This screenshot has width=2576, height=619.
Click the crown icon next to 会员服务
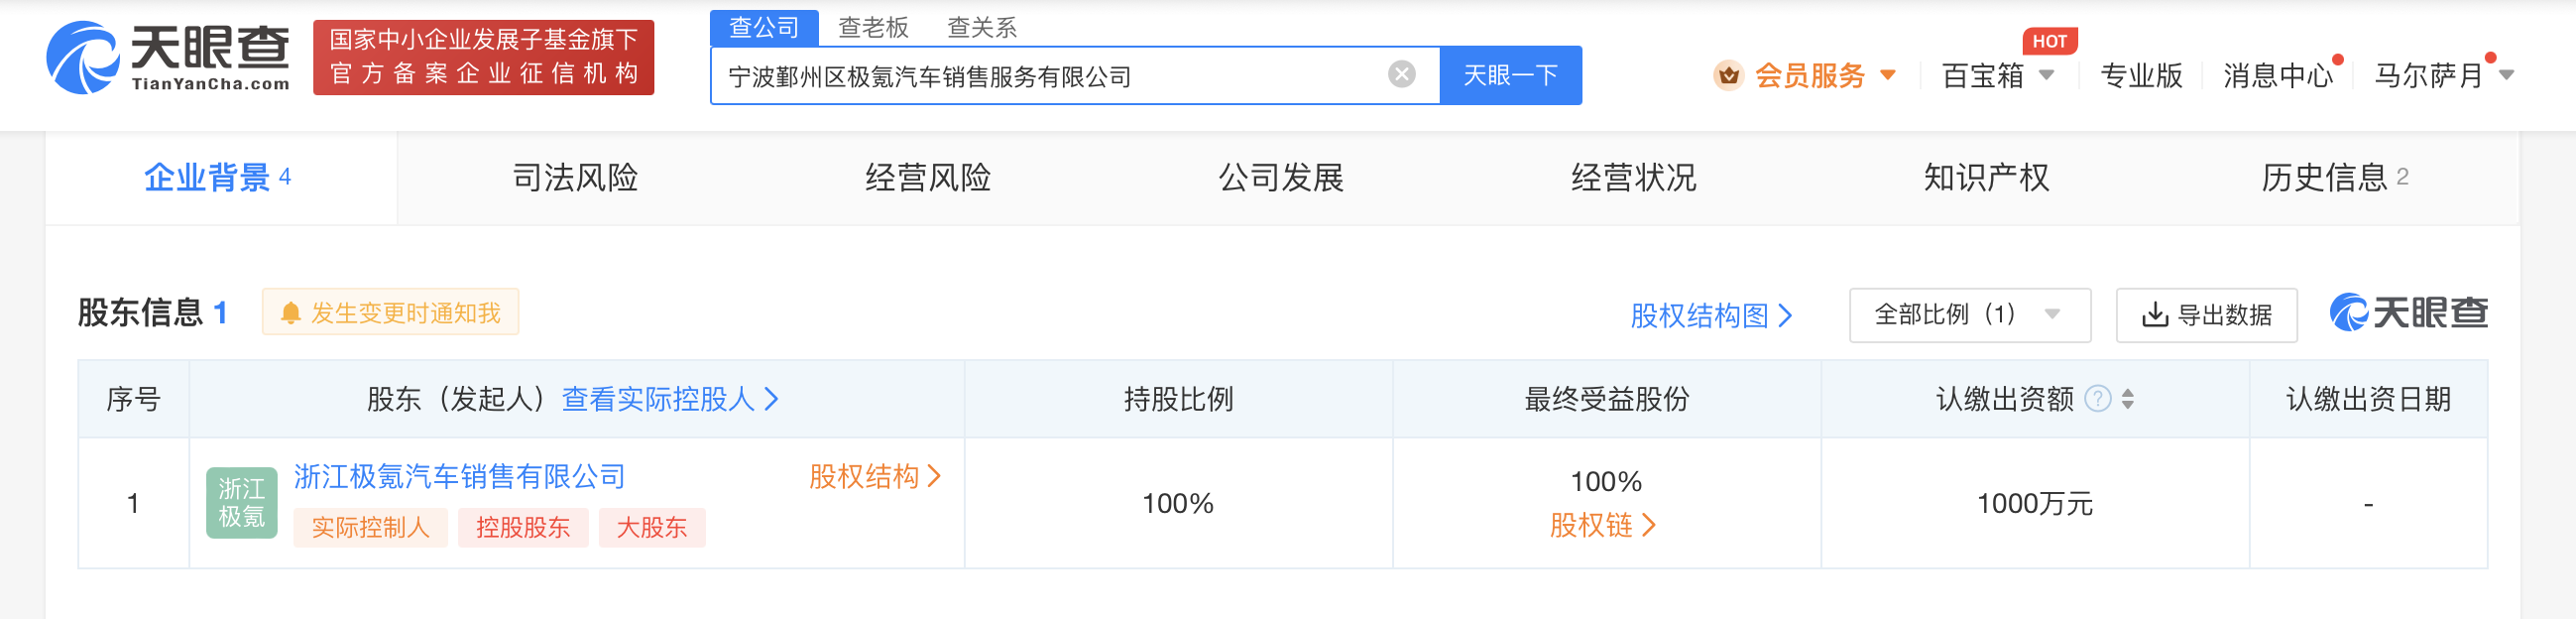point(1728,76)
